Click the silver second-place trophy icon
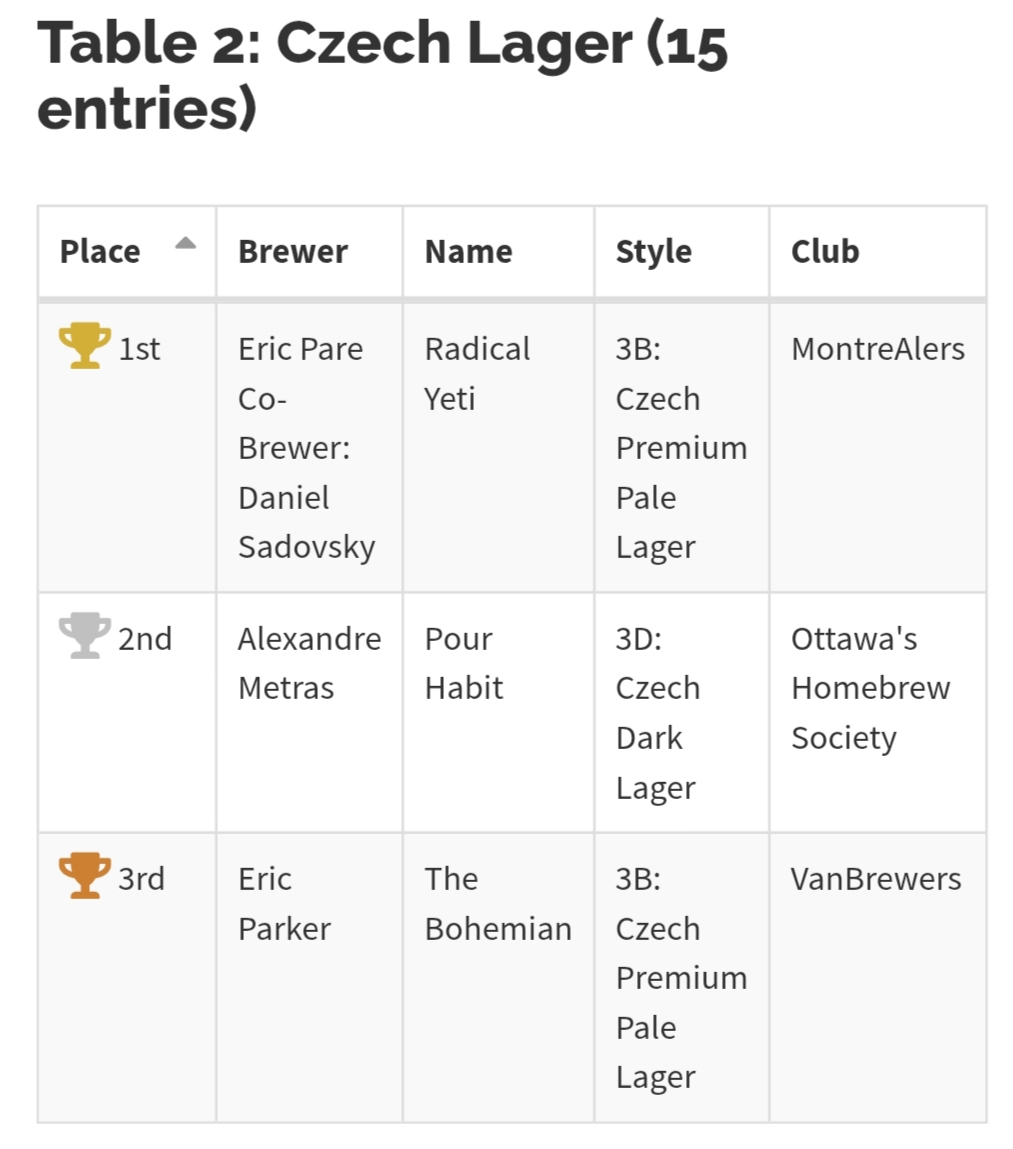 click(84, 636)
